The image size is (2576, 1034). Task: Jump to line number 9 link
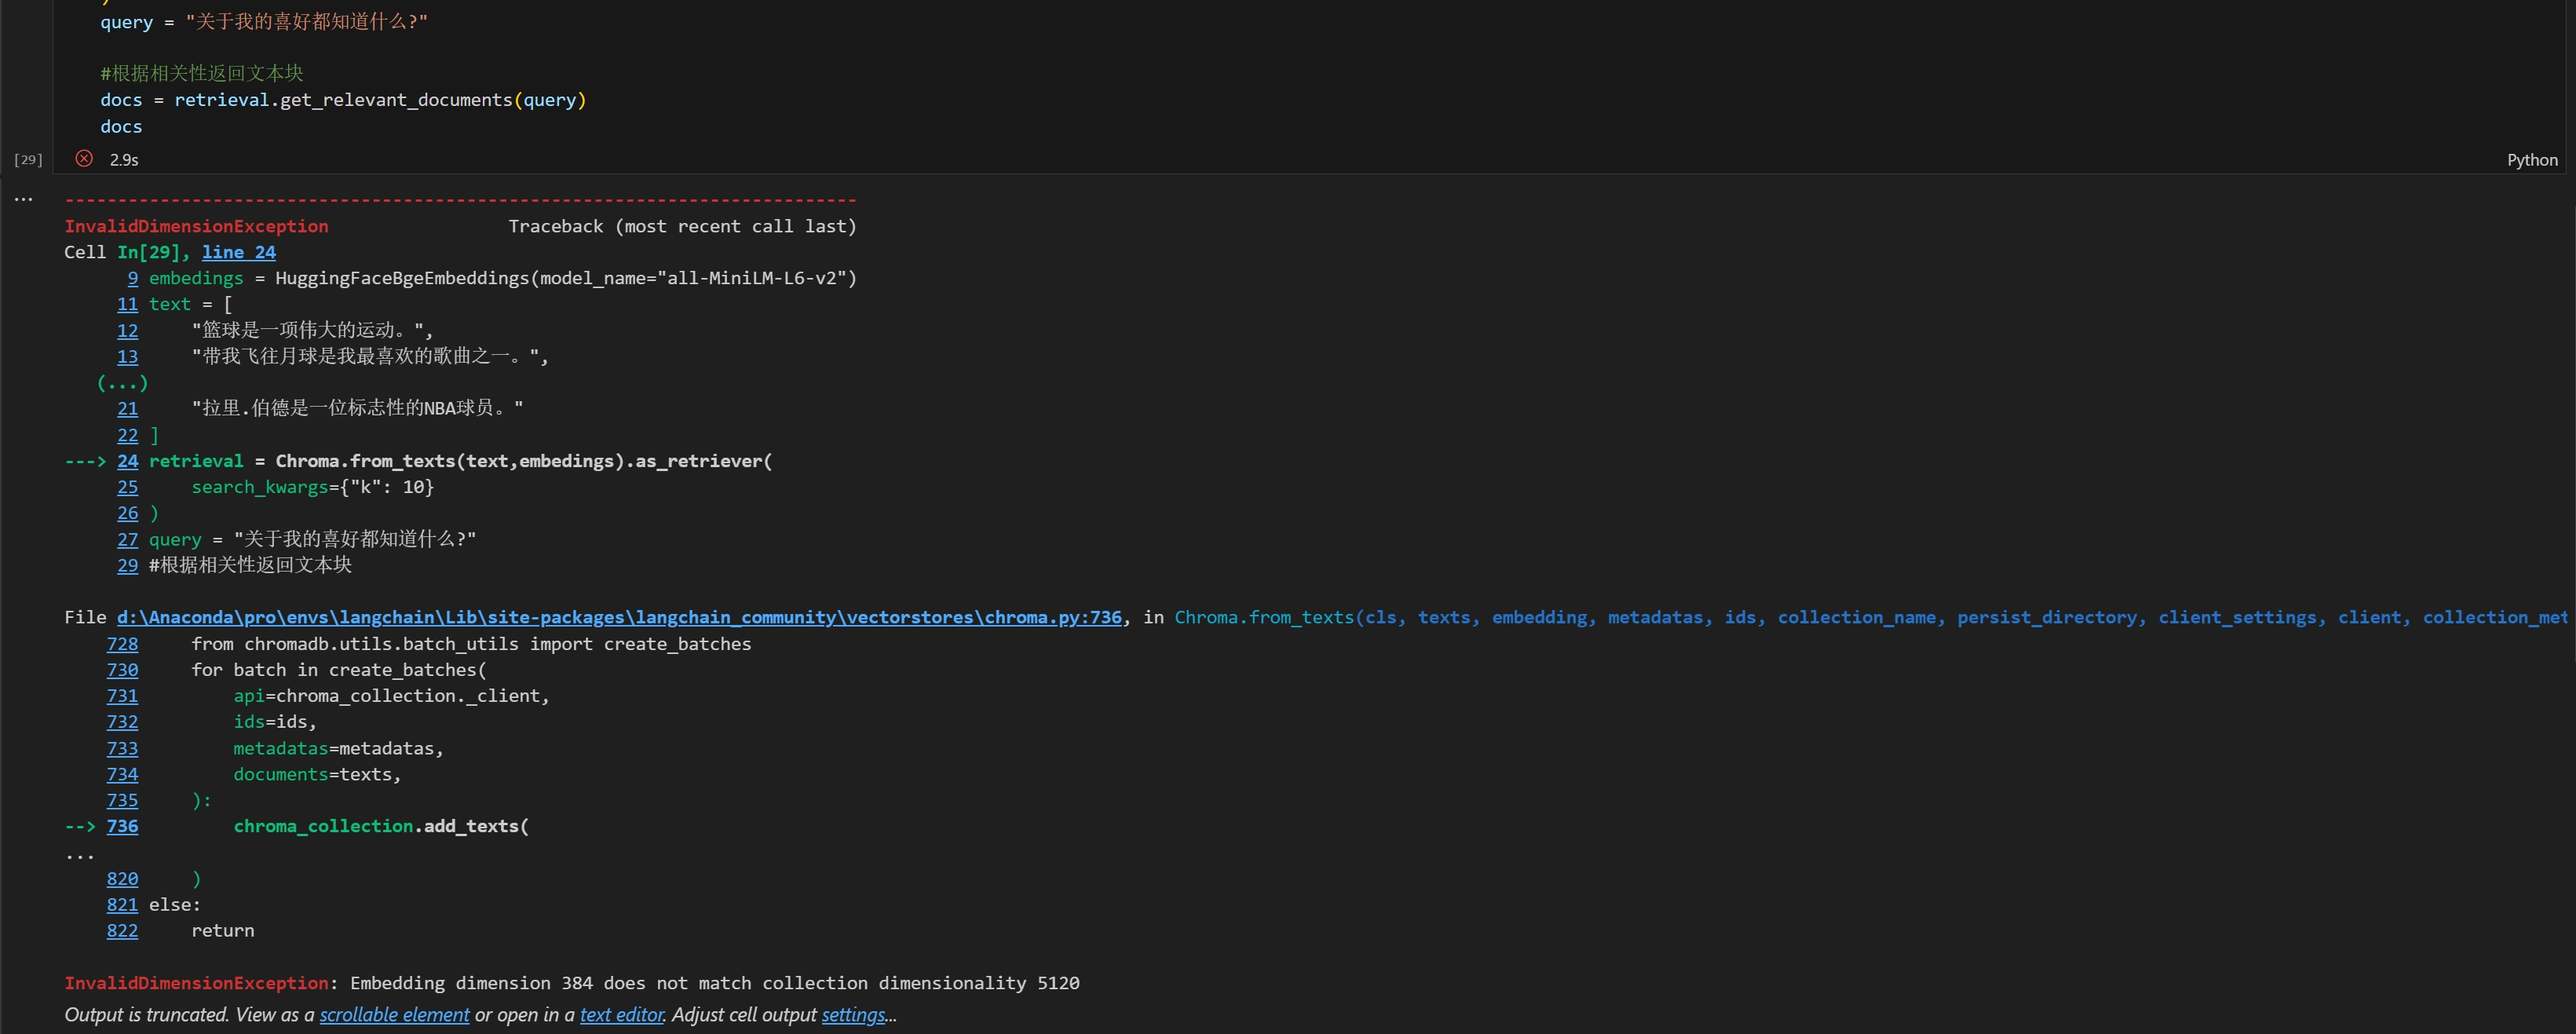[x=133, y=278]
